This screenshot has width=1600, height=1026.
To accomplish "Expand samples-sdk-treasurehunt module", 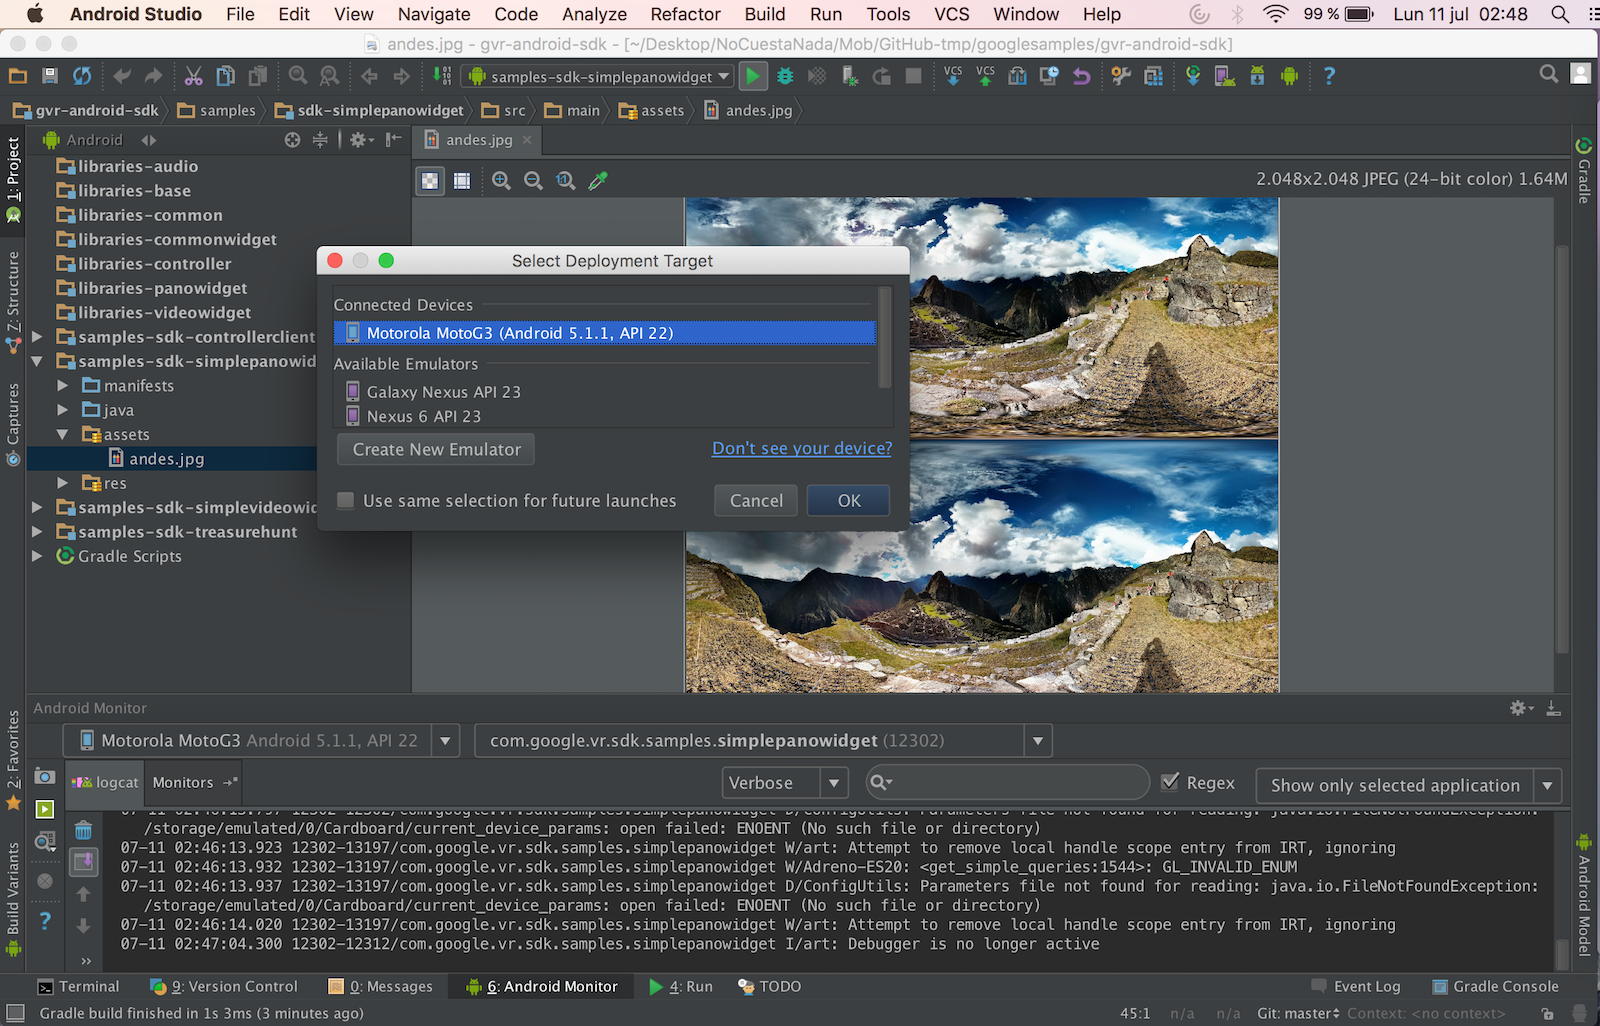I will click(37, 532).
